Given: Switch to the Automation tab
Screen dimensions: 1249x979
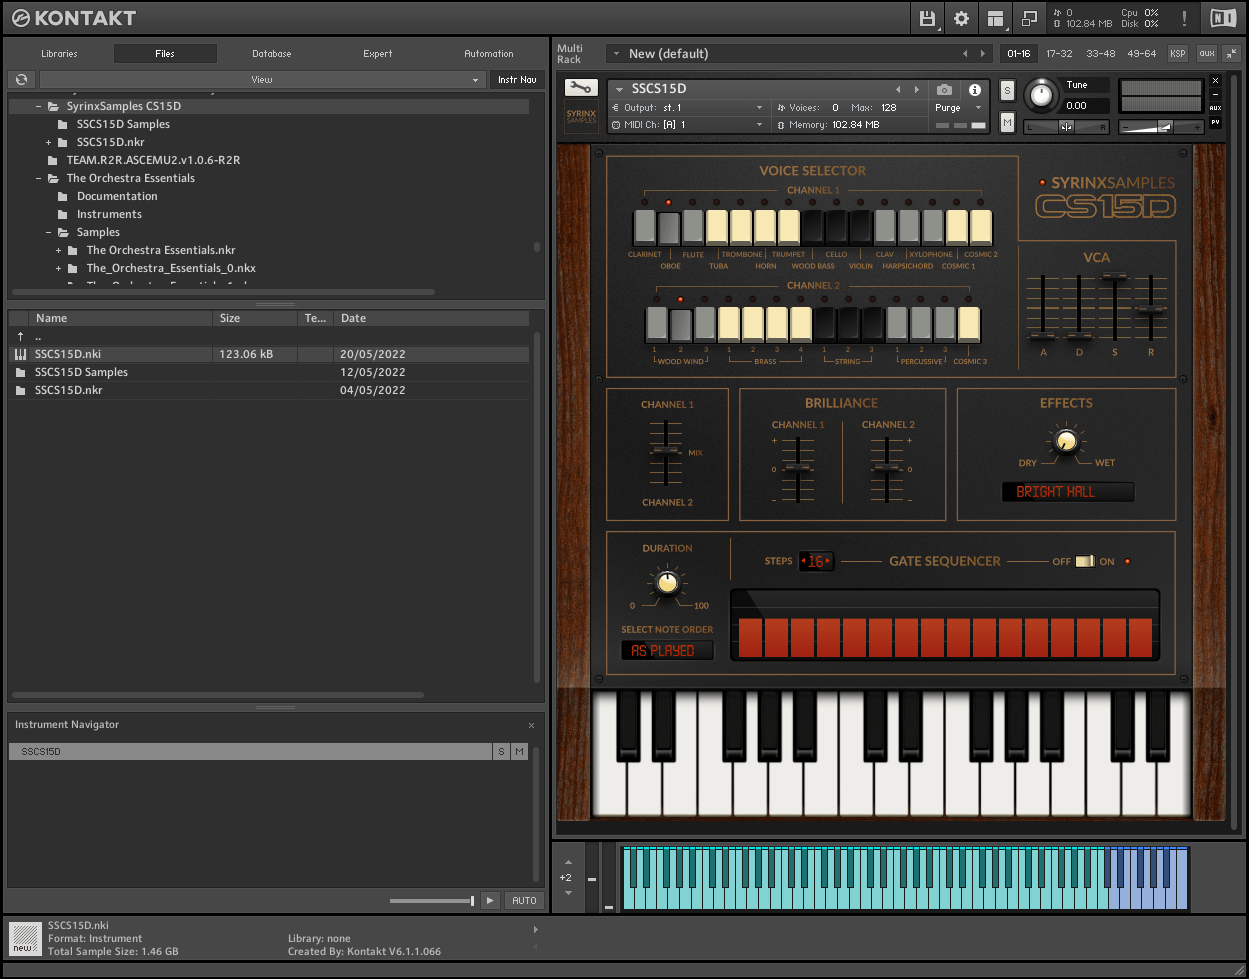Looking at the screenshot, I should pyautogui.click(x=489, y=54).
